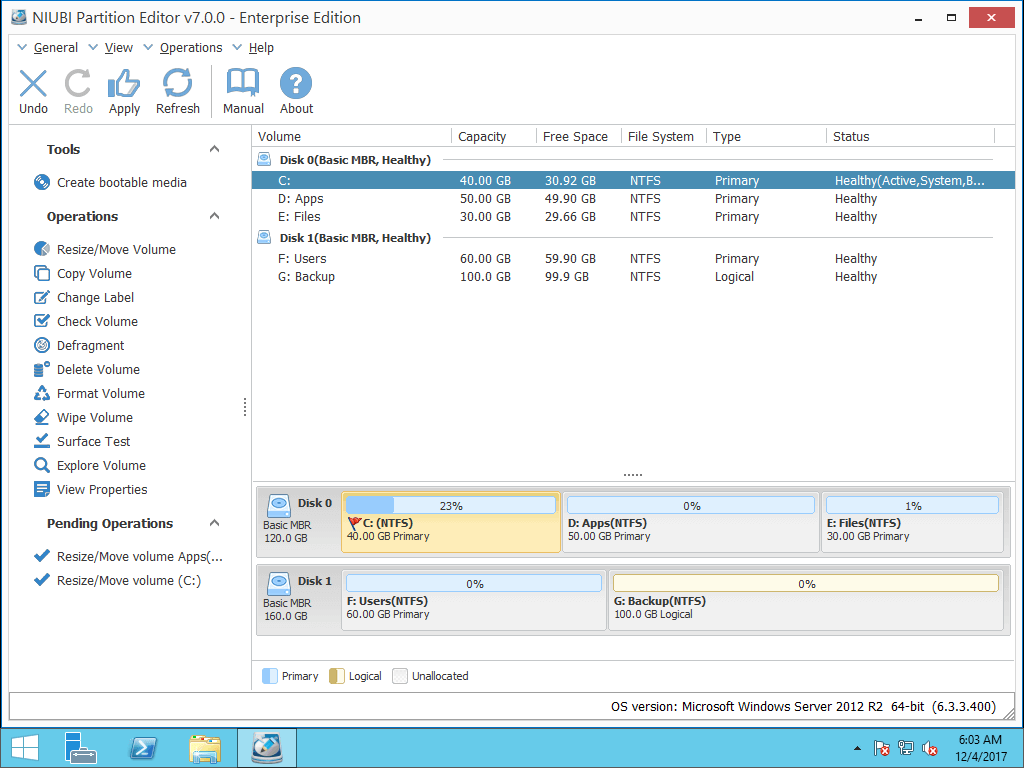The image size is (1024, 768).
Task: Click the Format Volume icon
Action: pyautogui.click(x=42, y=393)
